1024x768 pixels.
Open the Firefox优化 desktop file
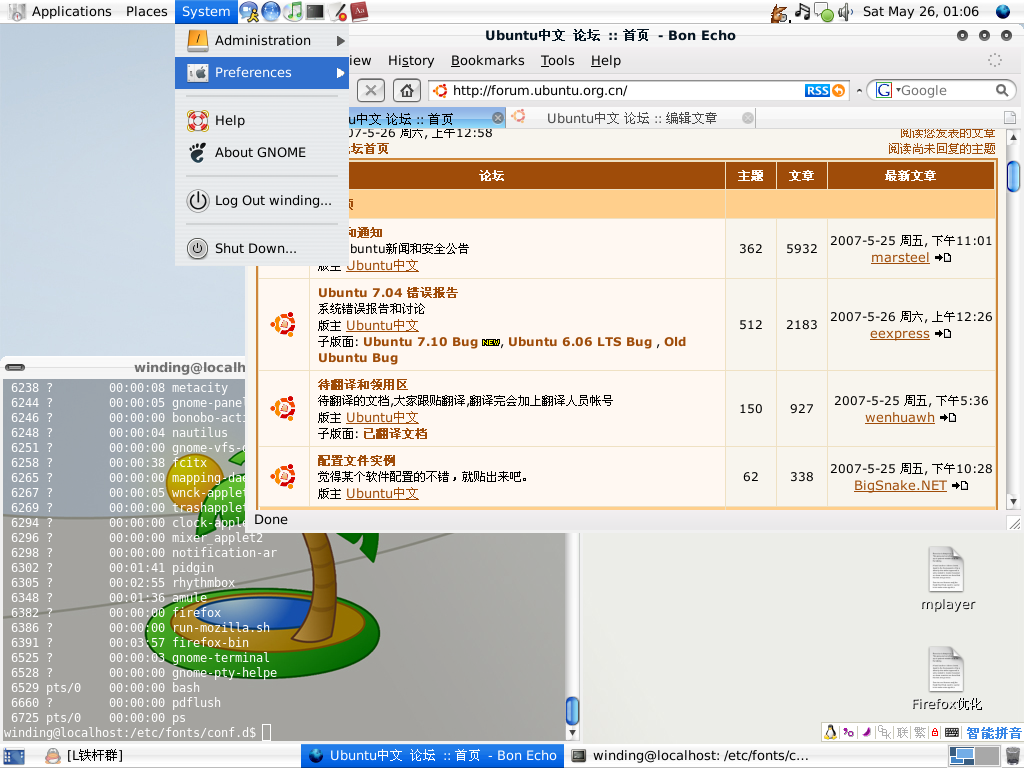point(947,679)
